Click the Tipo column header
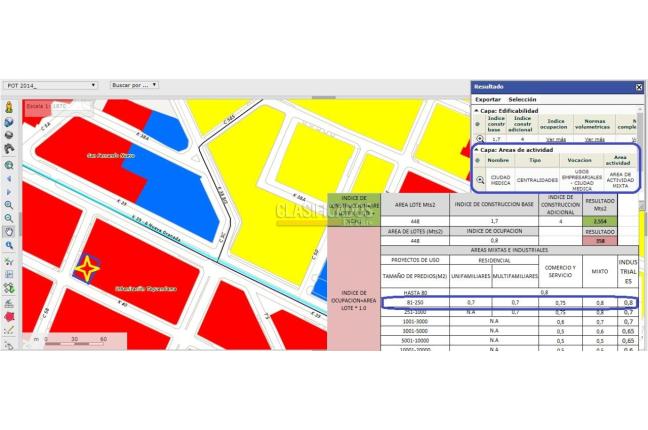This screenshot has width=648, height=430. (x=535, y=160)
